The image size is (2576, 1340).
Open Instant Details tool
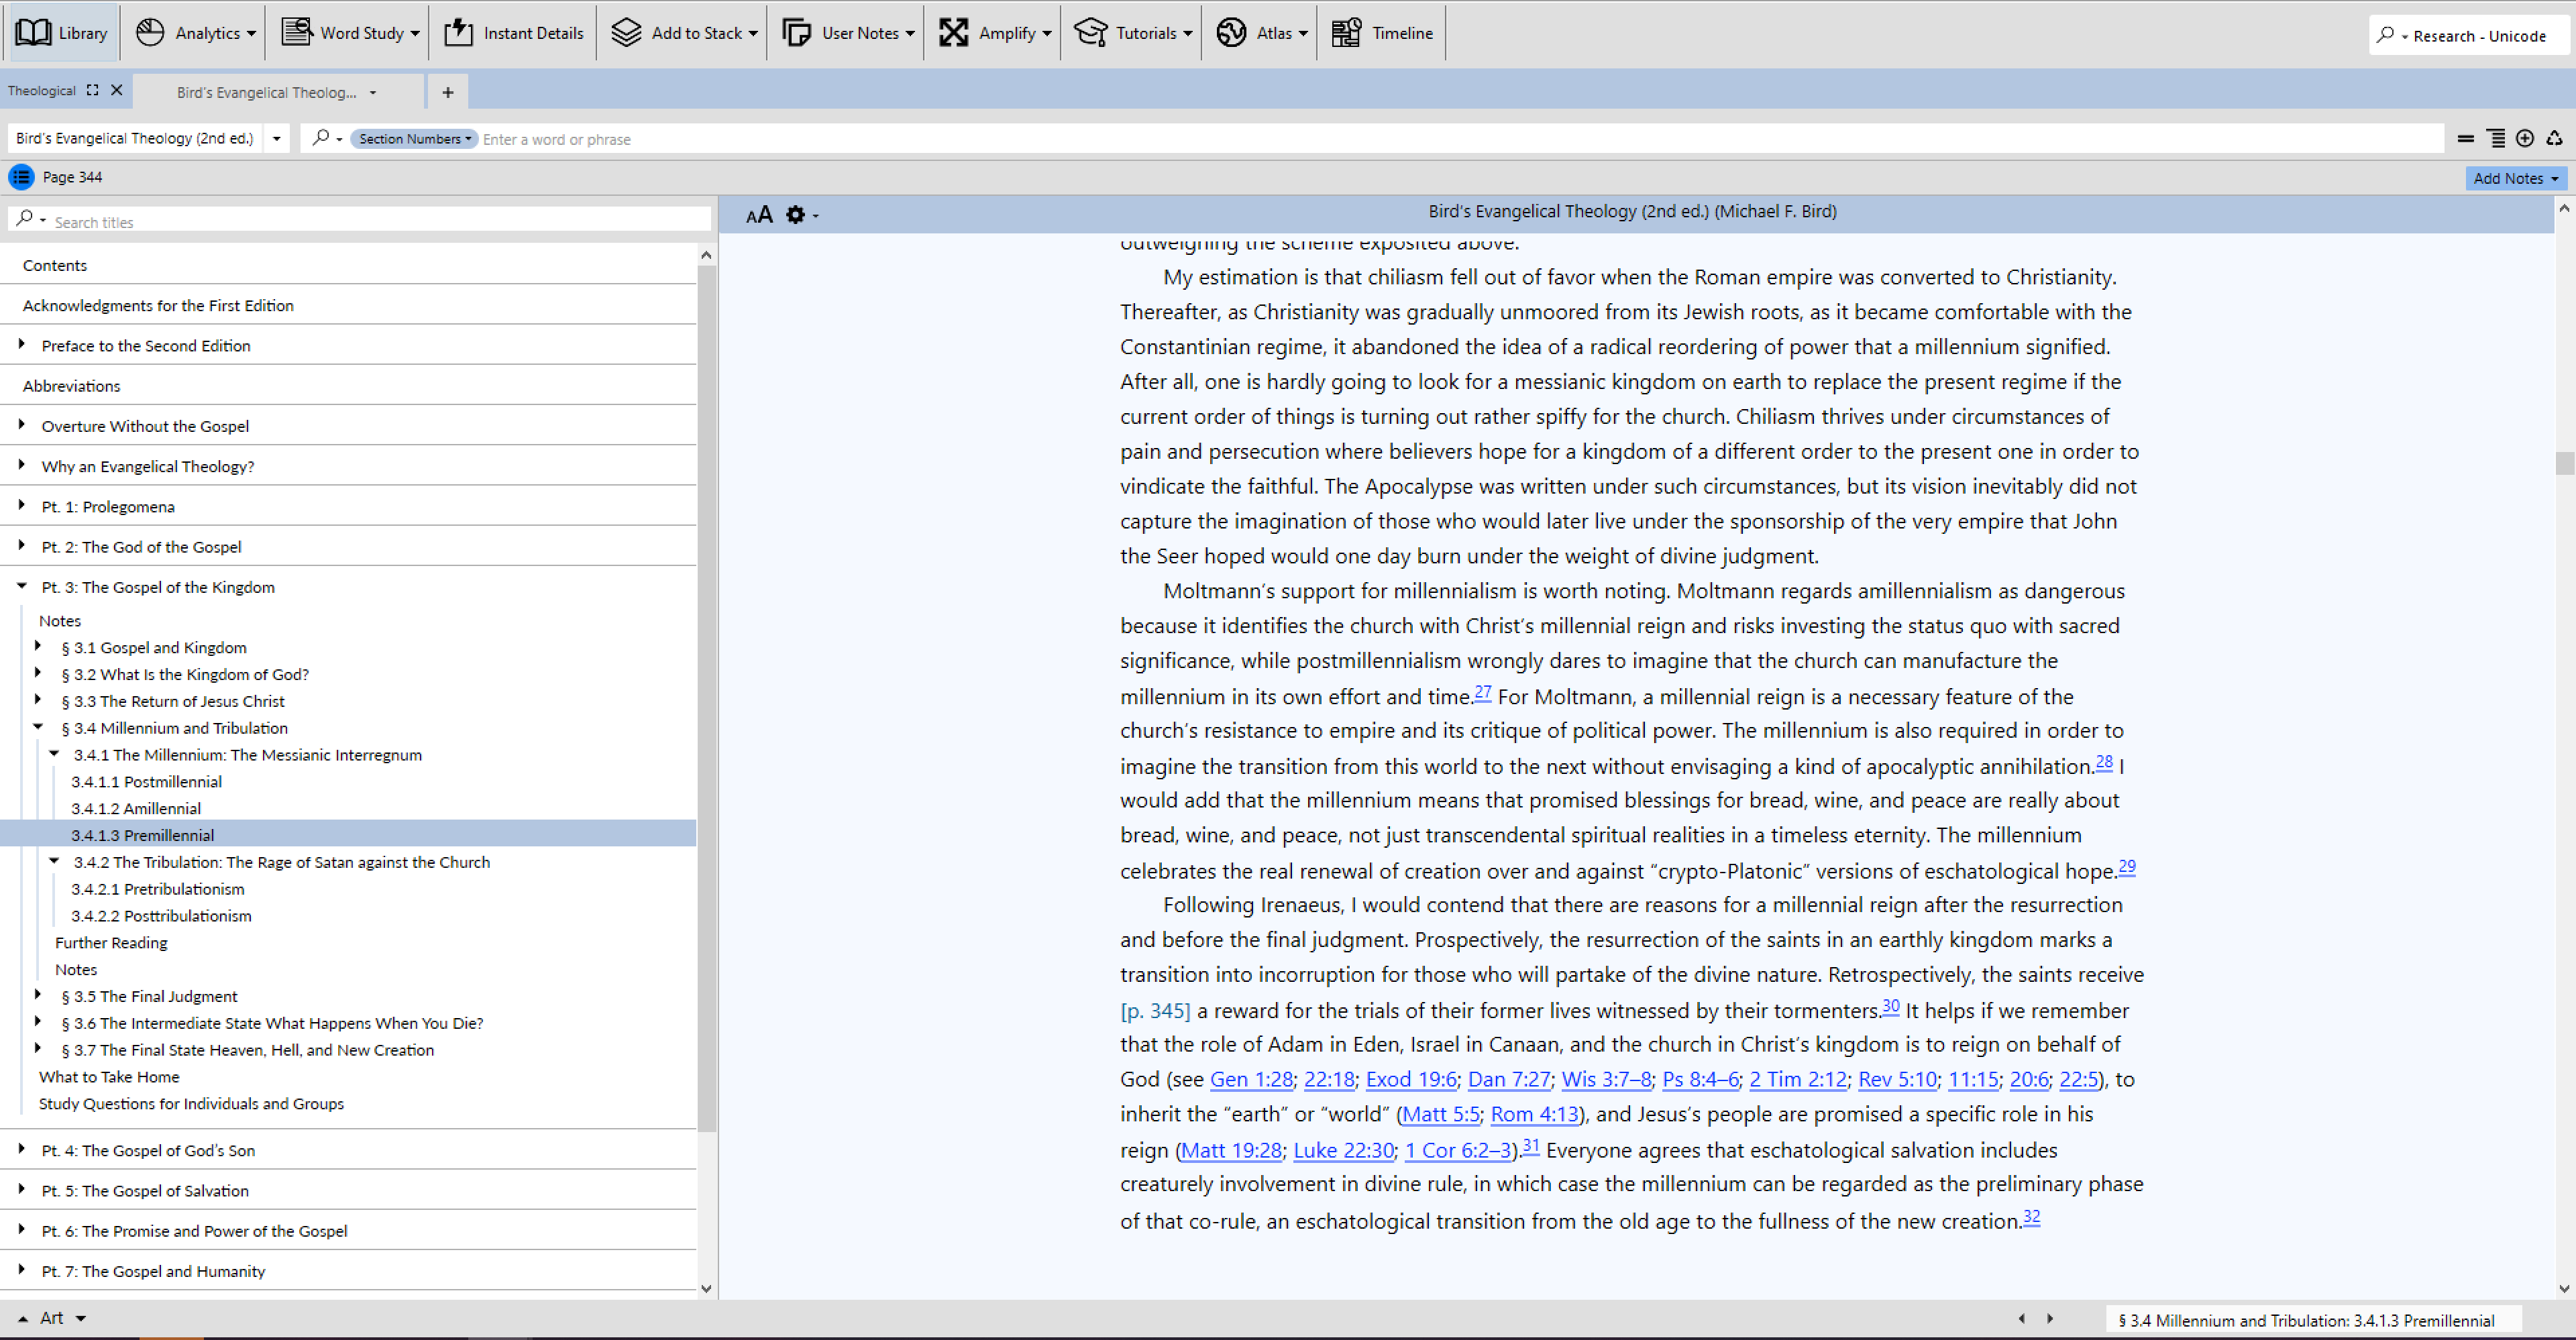point(513,33)
